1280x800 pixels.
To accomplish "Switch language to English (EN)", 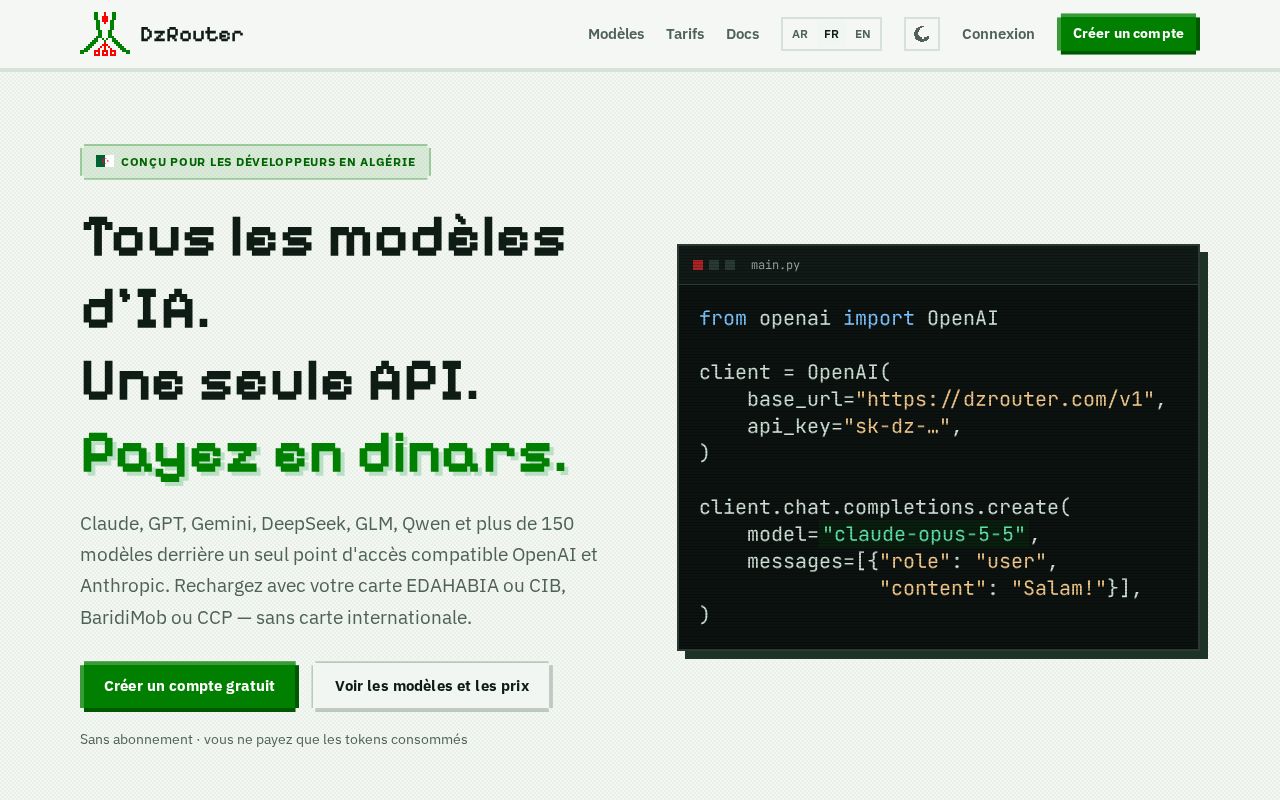I will 863,34.
